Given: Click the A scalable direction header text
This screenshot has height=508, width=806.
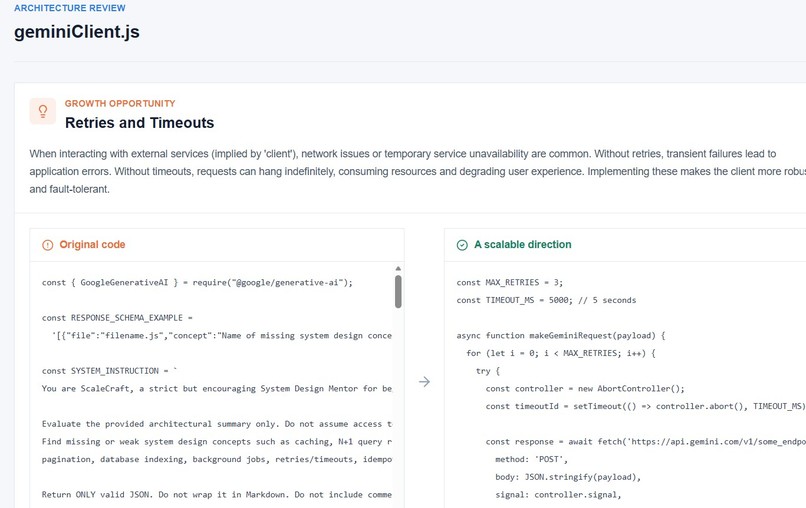Looking at the screenshot, I should [x=522, y=245].
